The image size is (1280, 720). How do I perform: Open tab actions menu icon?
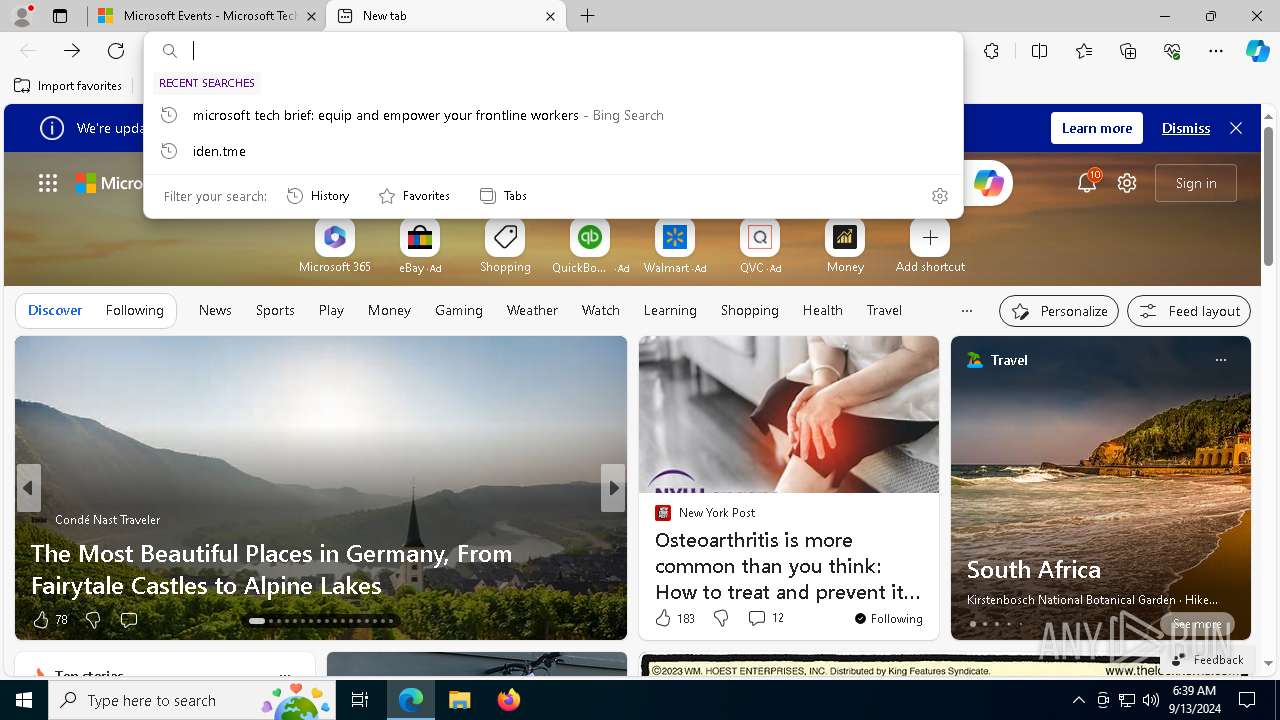coord(60,16)
